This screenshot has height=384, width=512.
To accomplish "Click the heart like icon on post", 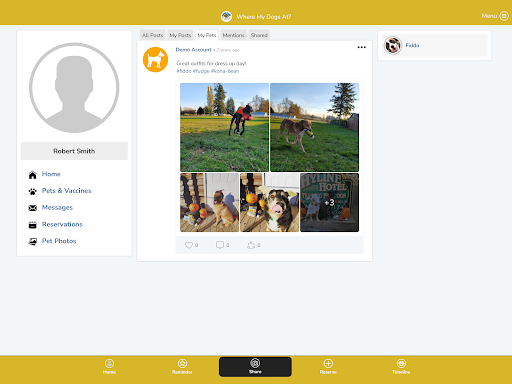I will (189, 245).
